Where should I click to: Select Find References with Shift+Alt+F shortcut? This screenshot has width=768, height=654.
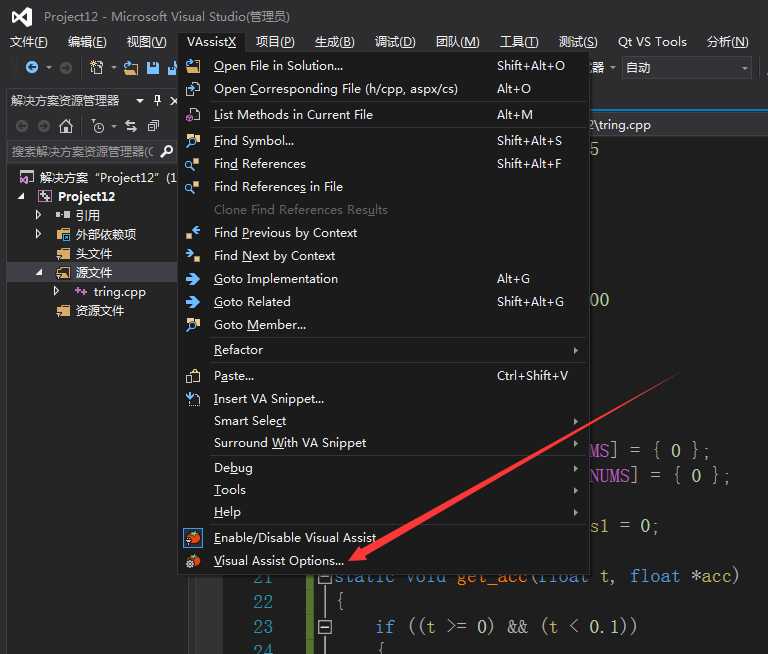(x=384, y=164)
